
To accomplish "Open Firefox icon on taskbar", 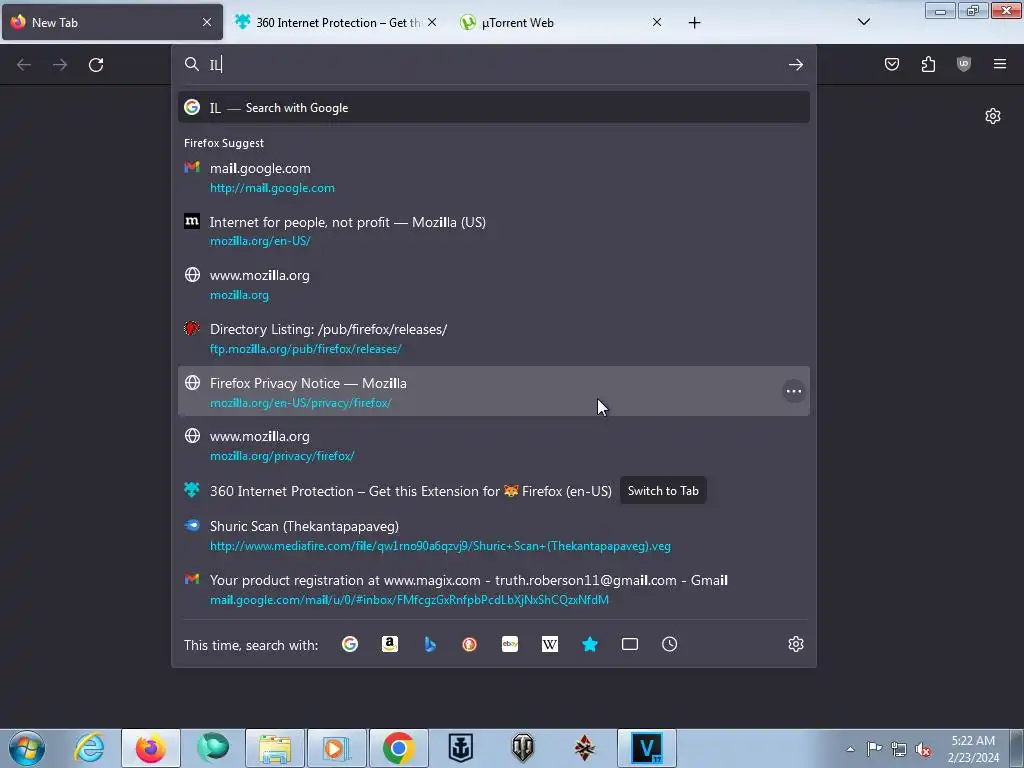I will pyautogui.click(x=151, y=748).
